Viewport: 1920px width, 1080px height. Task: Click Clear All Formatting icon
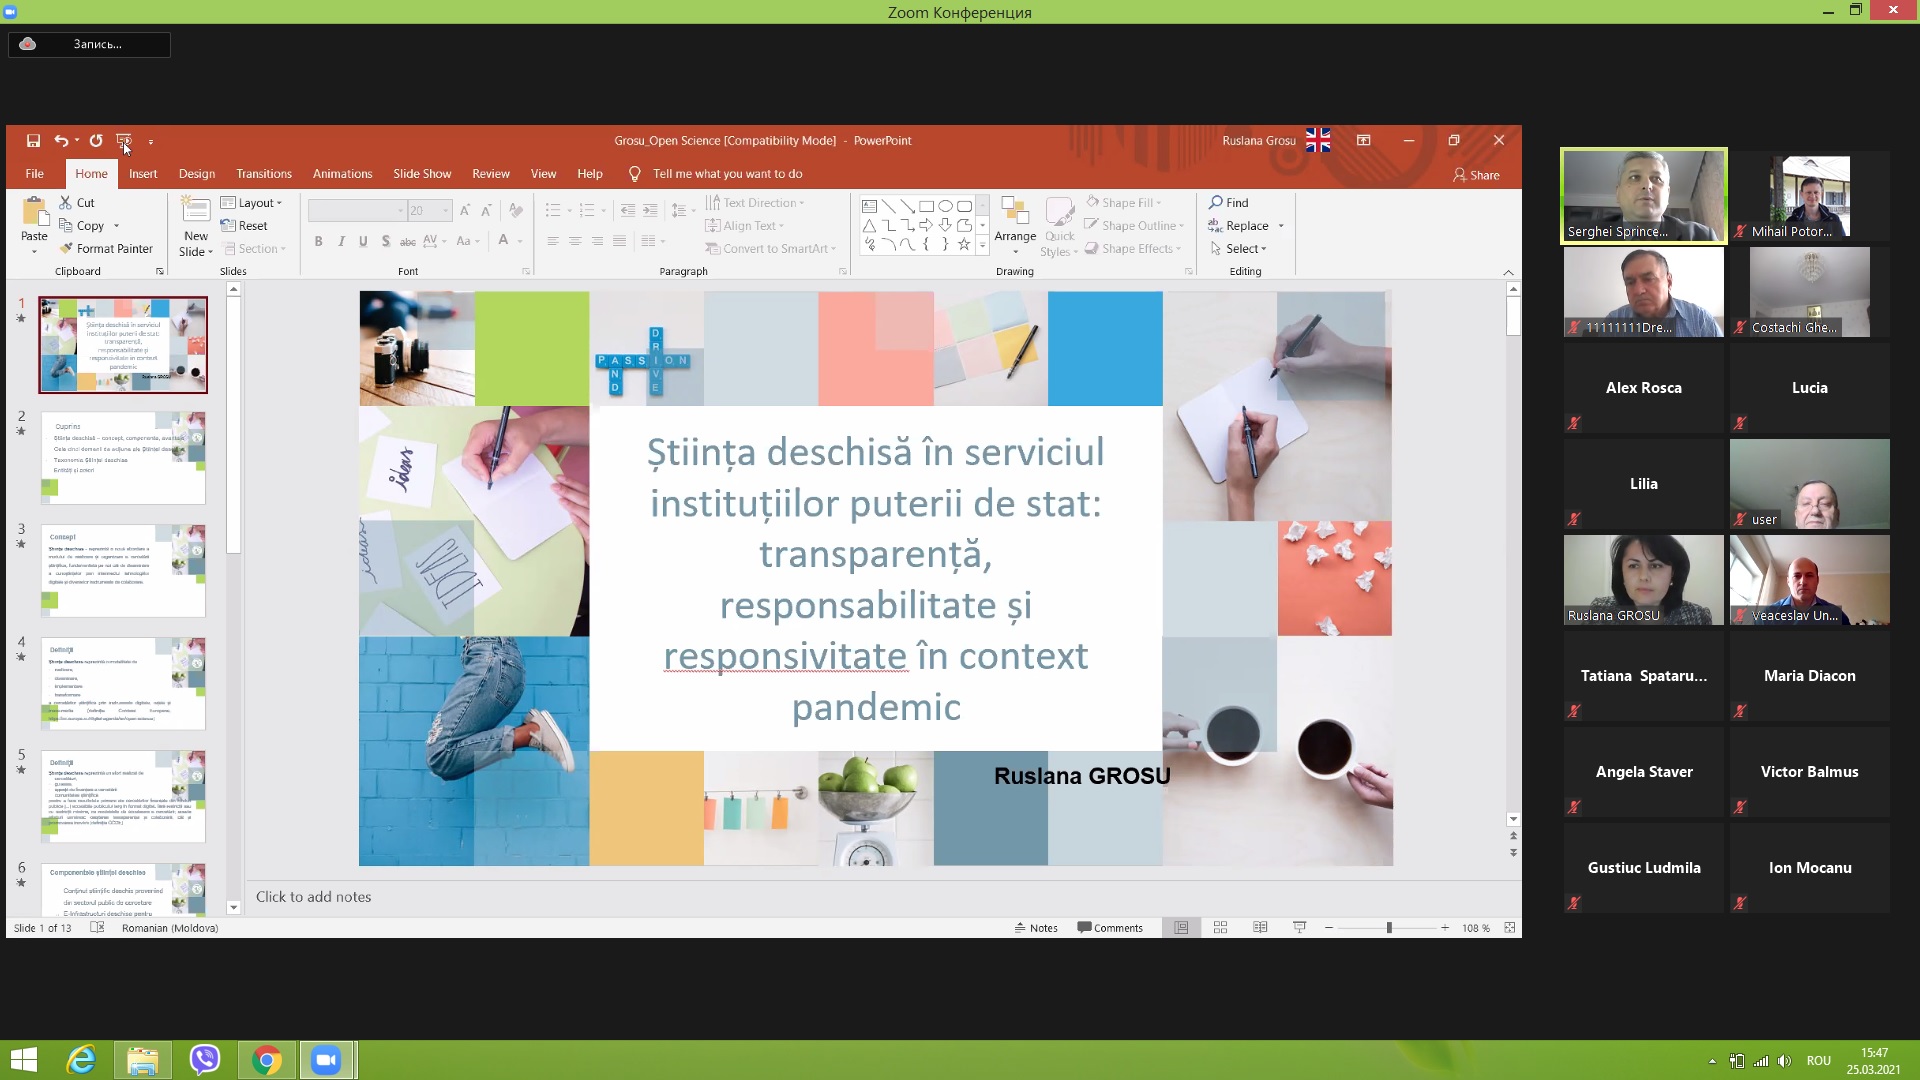pyautogui.click(x=516, y=210)
